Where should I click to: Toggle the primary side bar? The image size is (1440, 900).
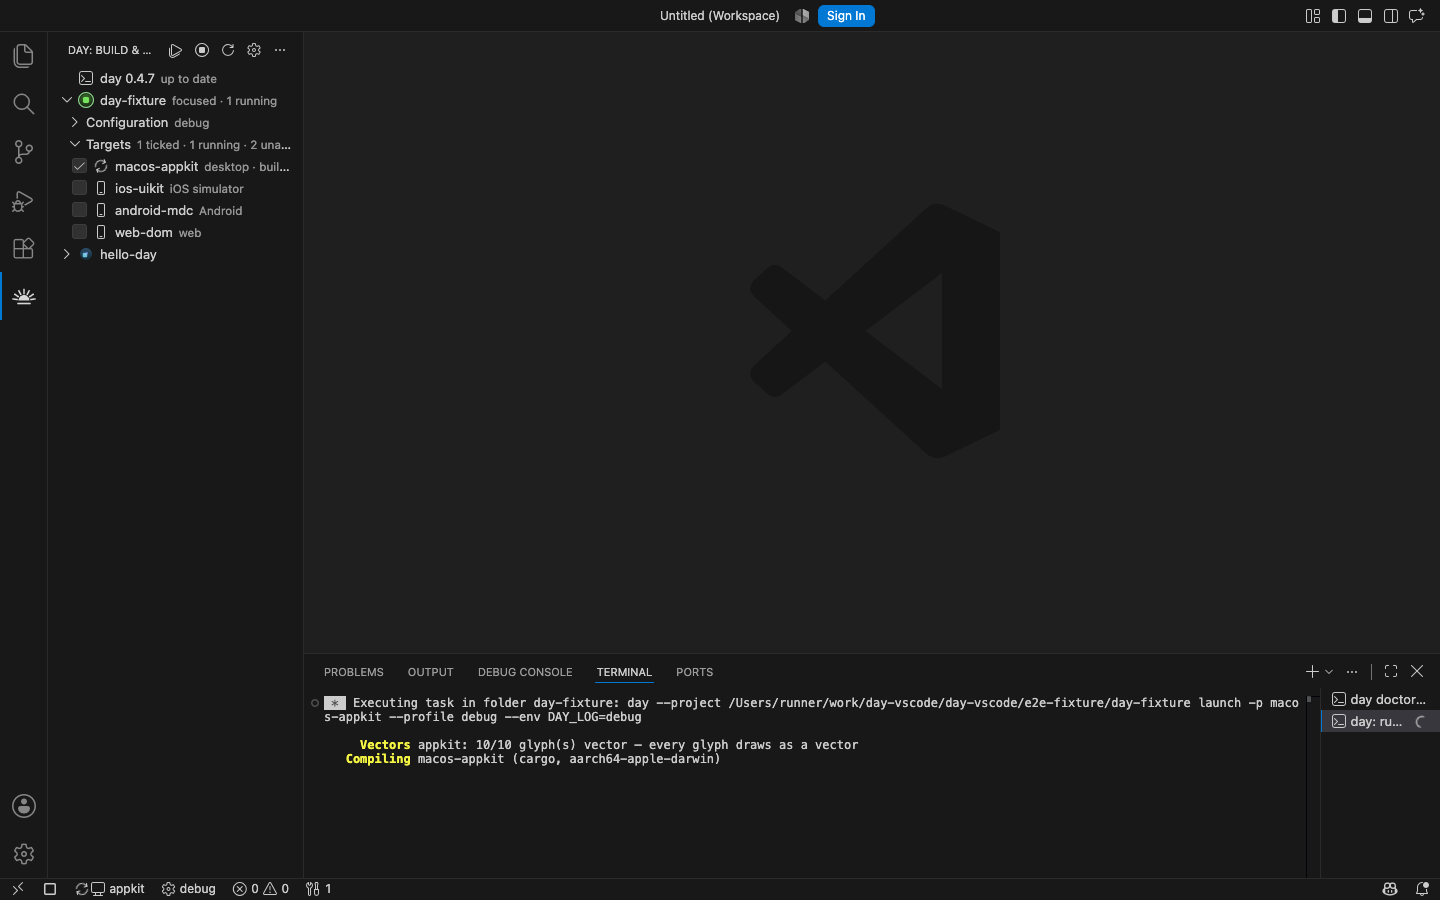[1339, 16]
